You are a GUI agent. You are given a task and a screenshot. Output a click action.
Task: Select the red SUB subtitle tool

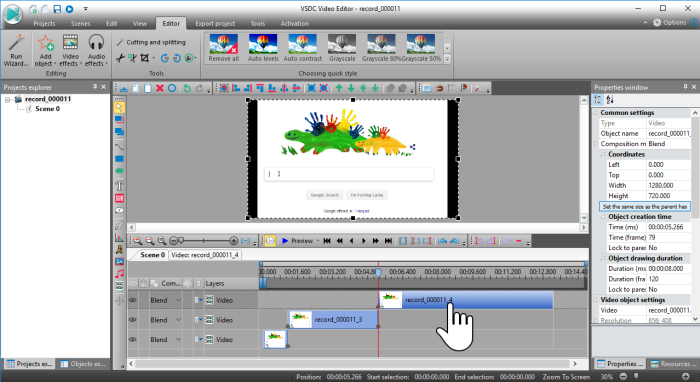tap(119, 198)
